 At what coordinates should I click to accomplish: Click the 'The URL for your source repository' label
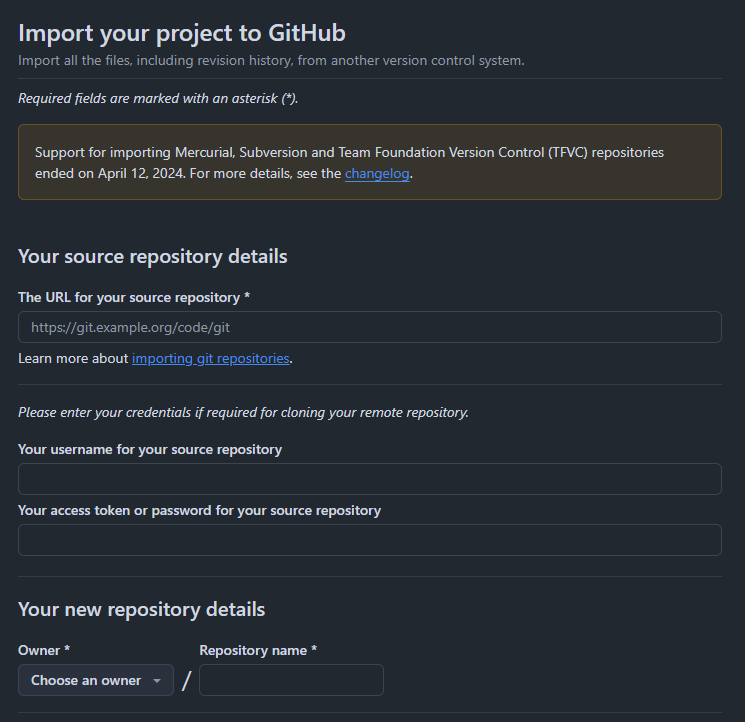click(134, 297)
